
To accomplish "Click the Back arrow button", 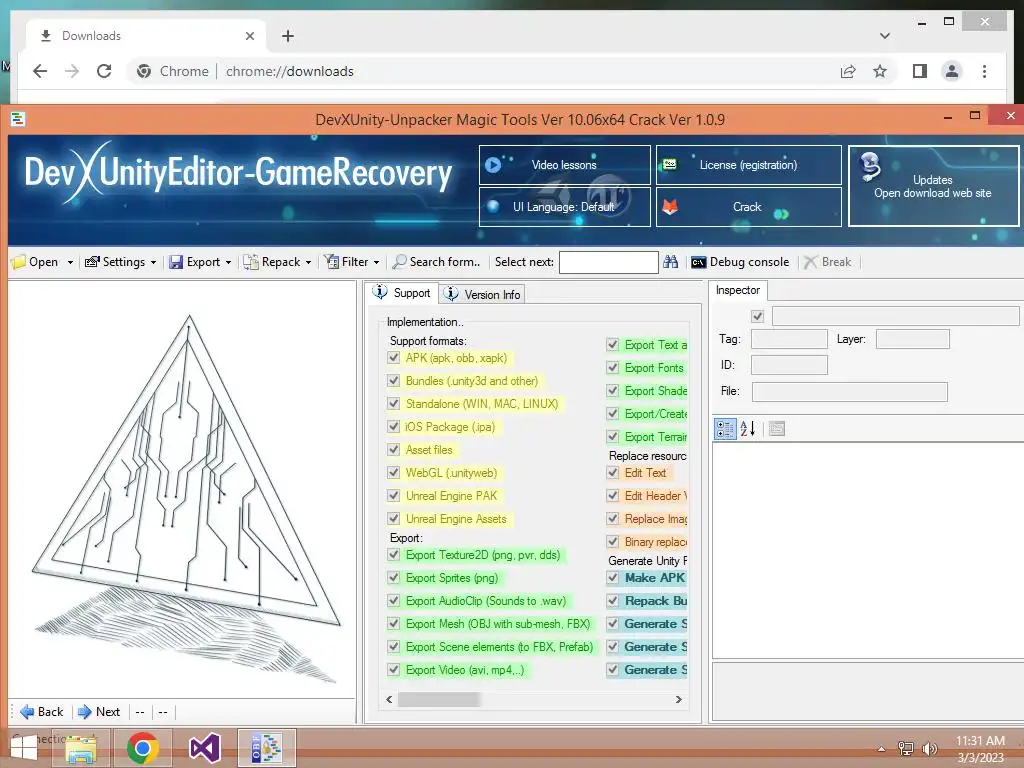I will click(x=42, y=711).
